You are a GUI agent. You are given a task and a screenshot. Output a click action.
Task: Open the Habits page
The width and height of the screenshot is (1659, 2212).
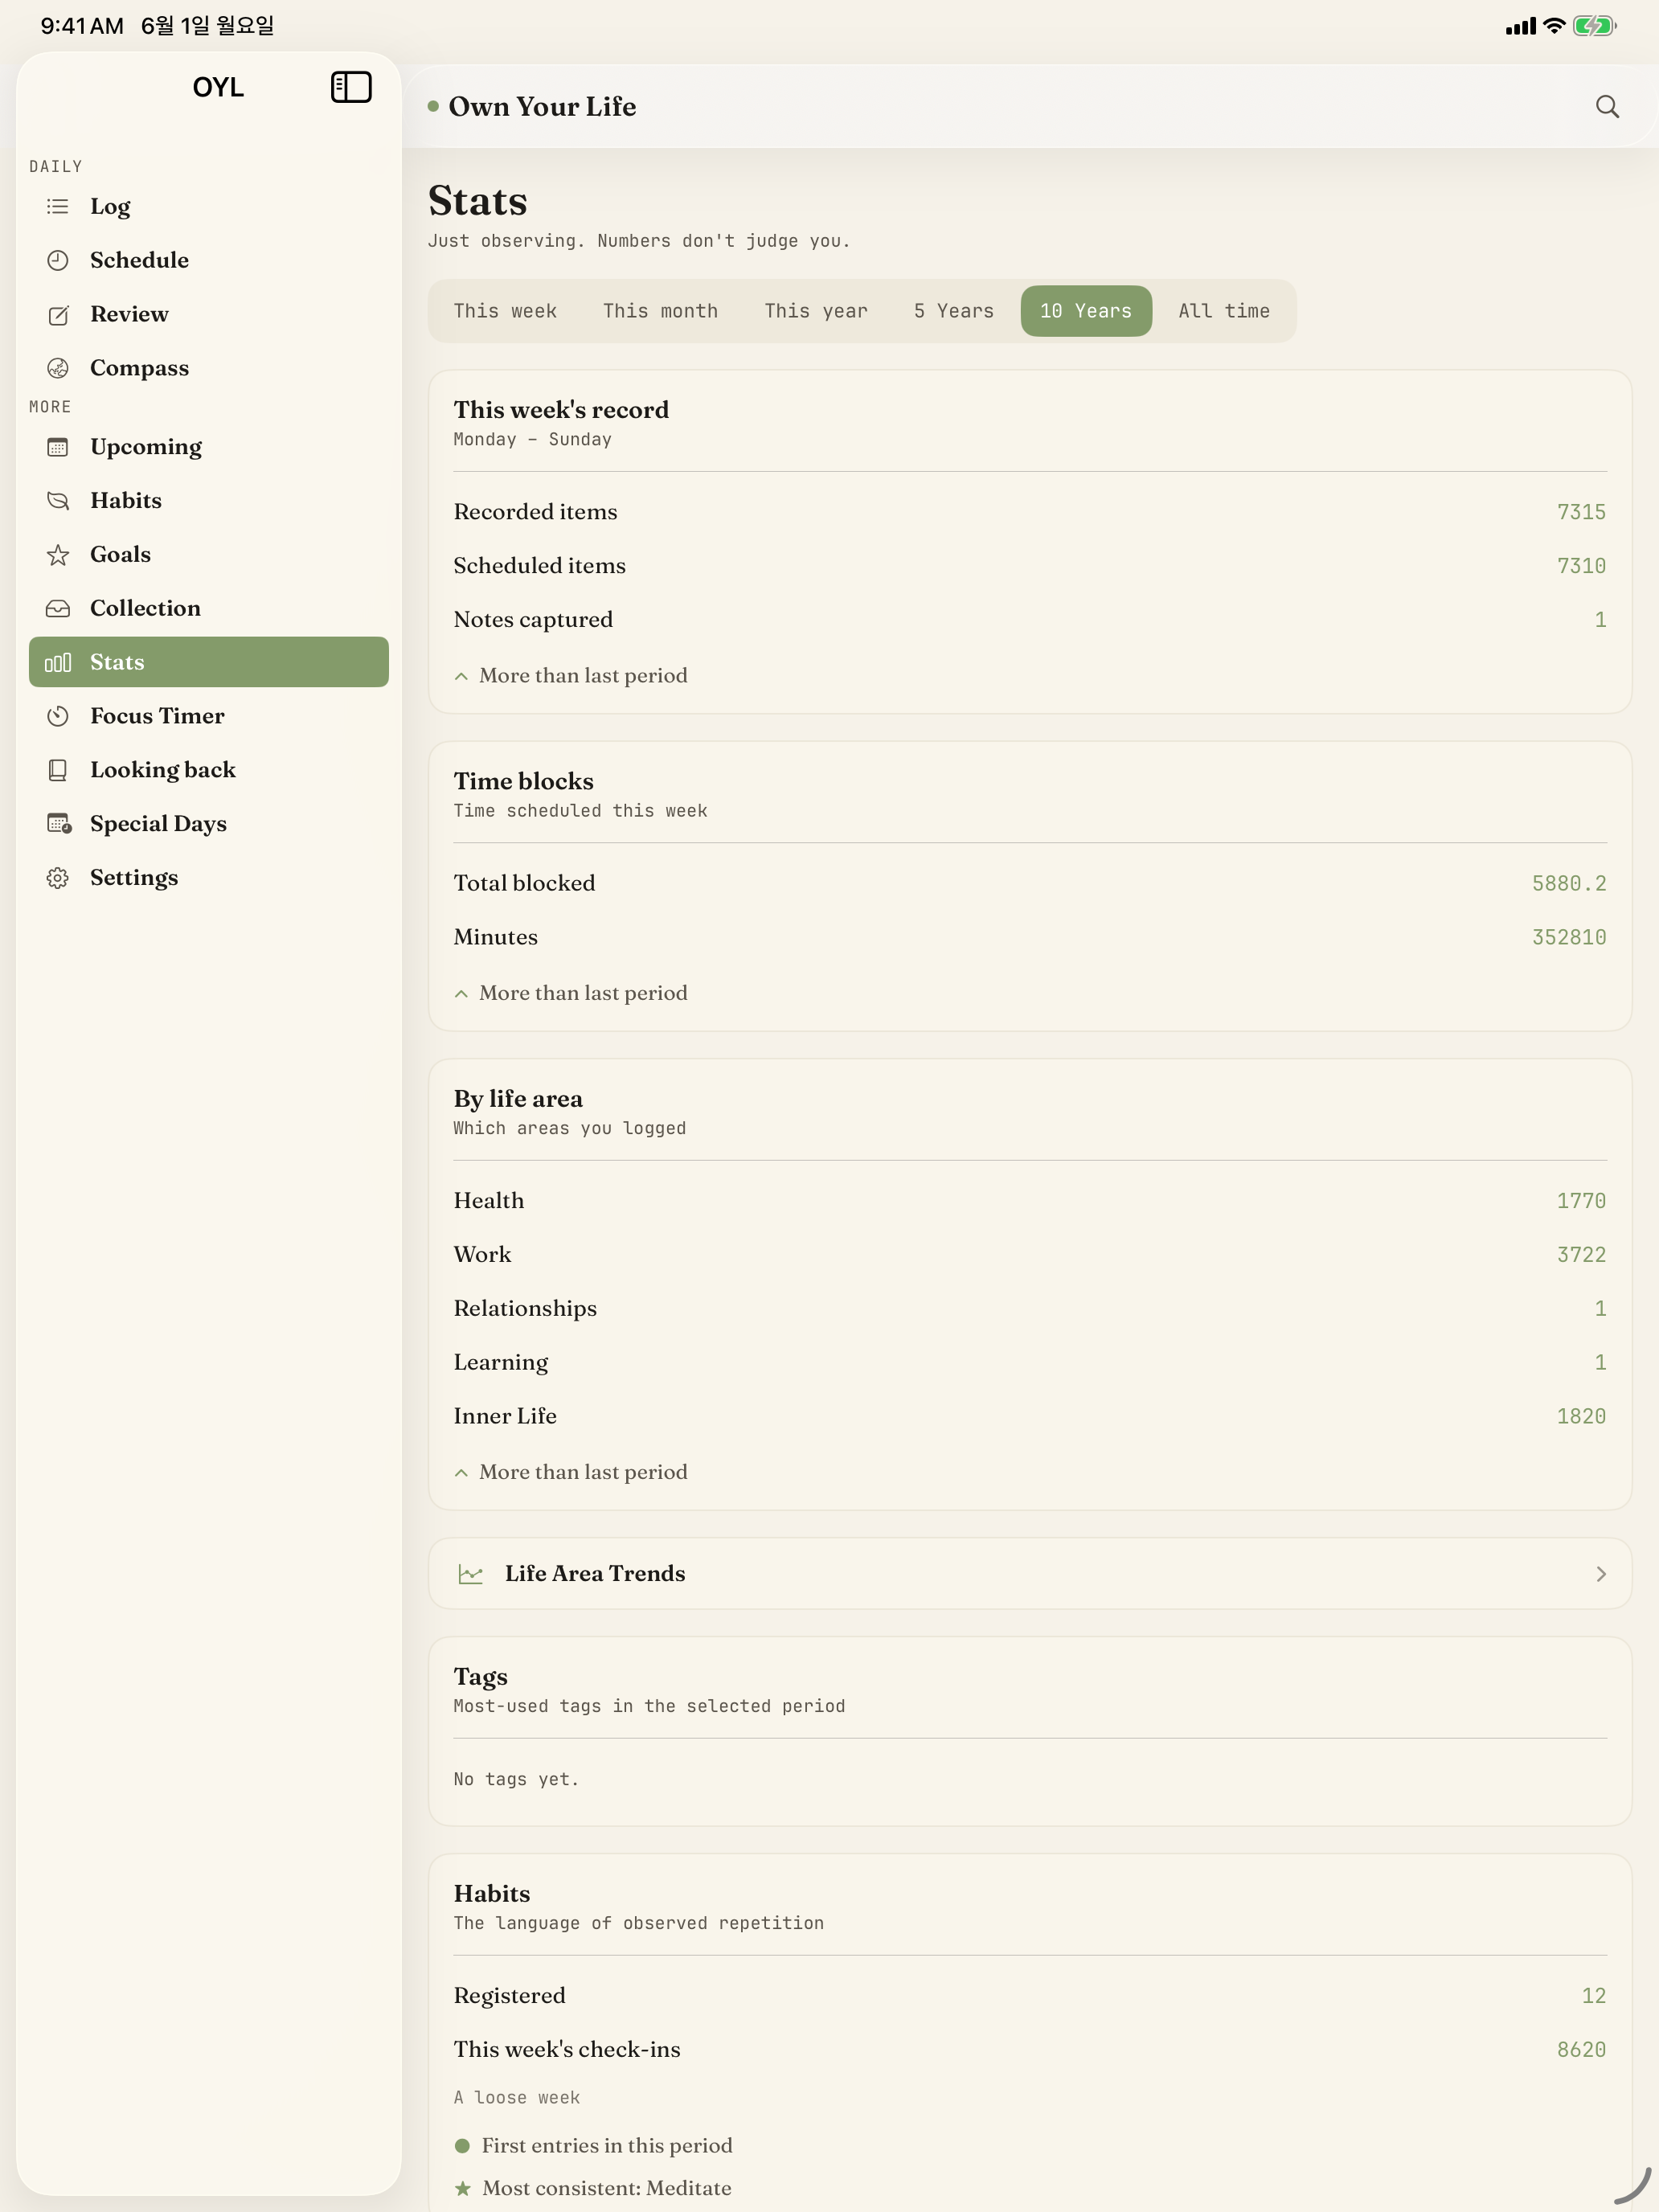coord(208,500)
